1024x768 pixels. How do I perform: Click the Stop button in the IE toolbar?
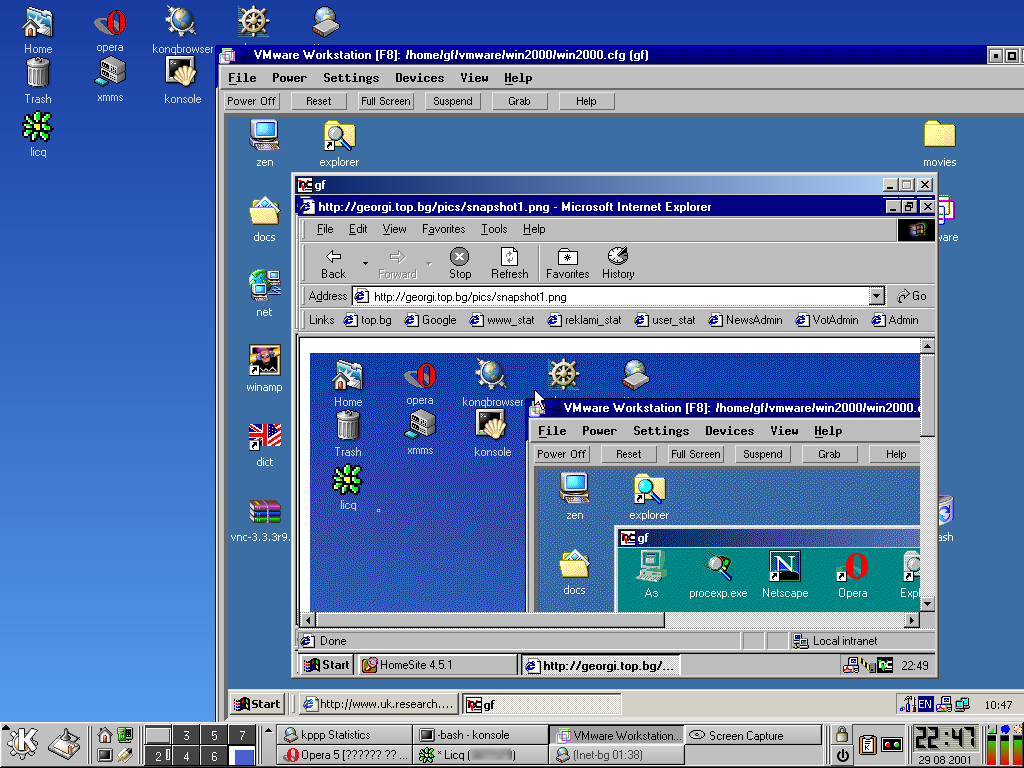460,264
